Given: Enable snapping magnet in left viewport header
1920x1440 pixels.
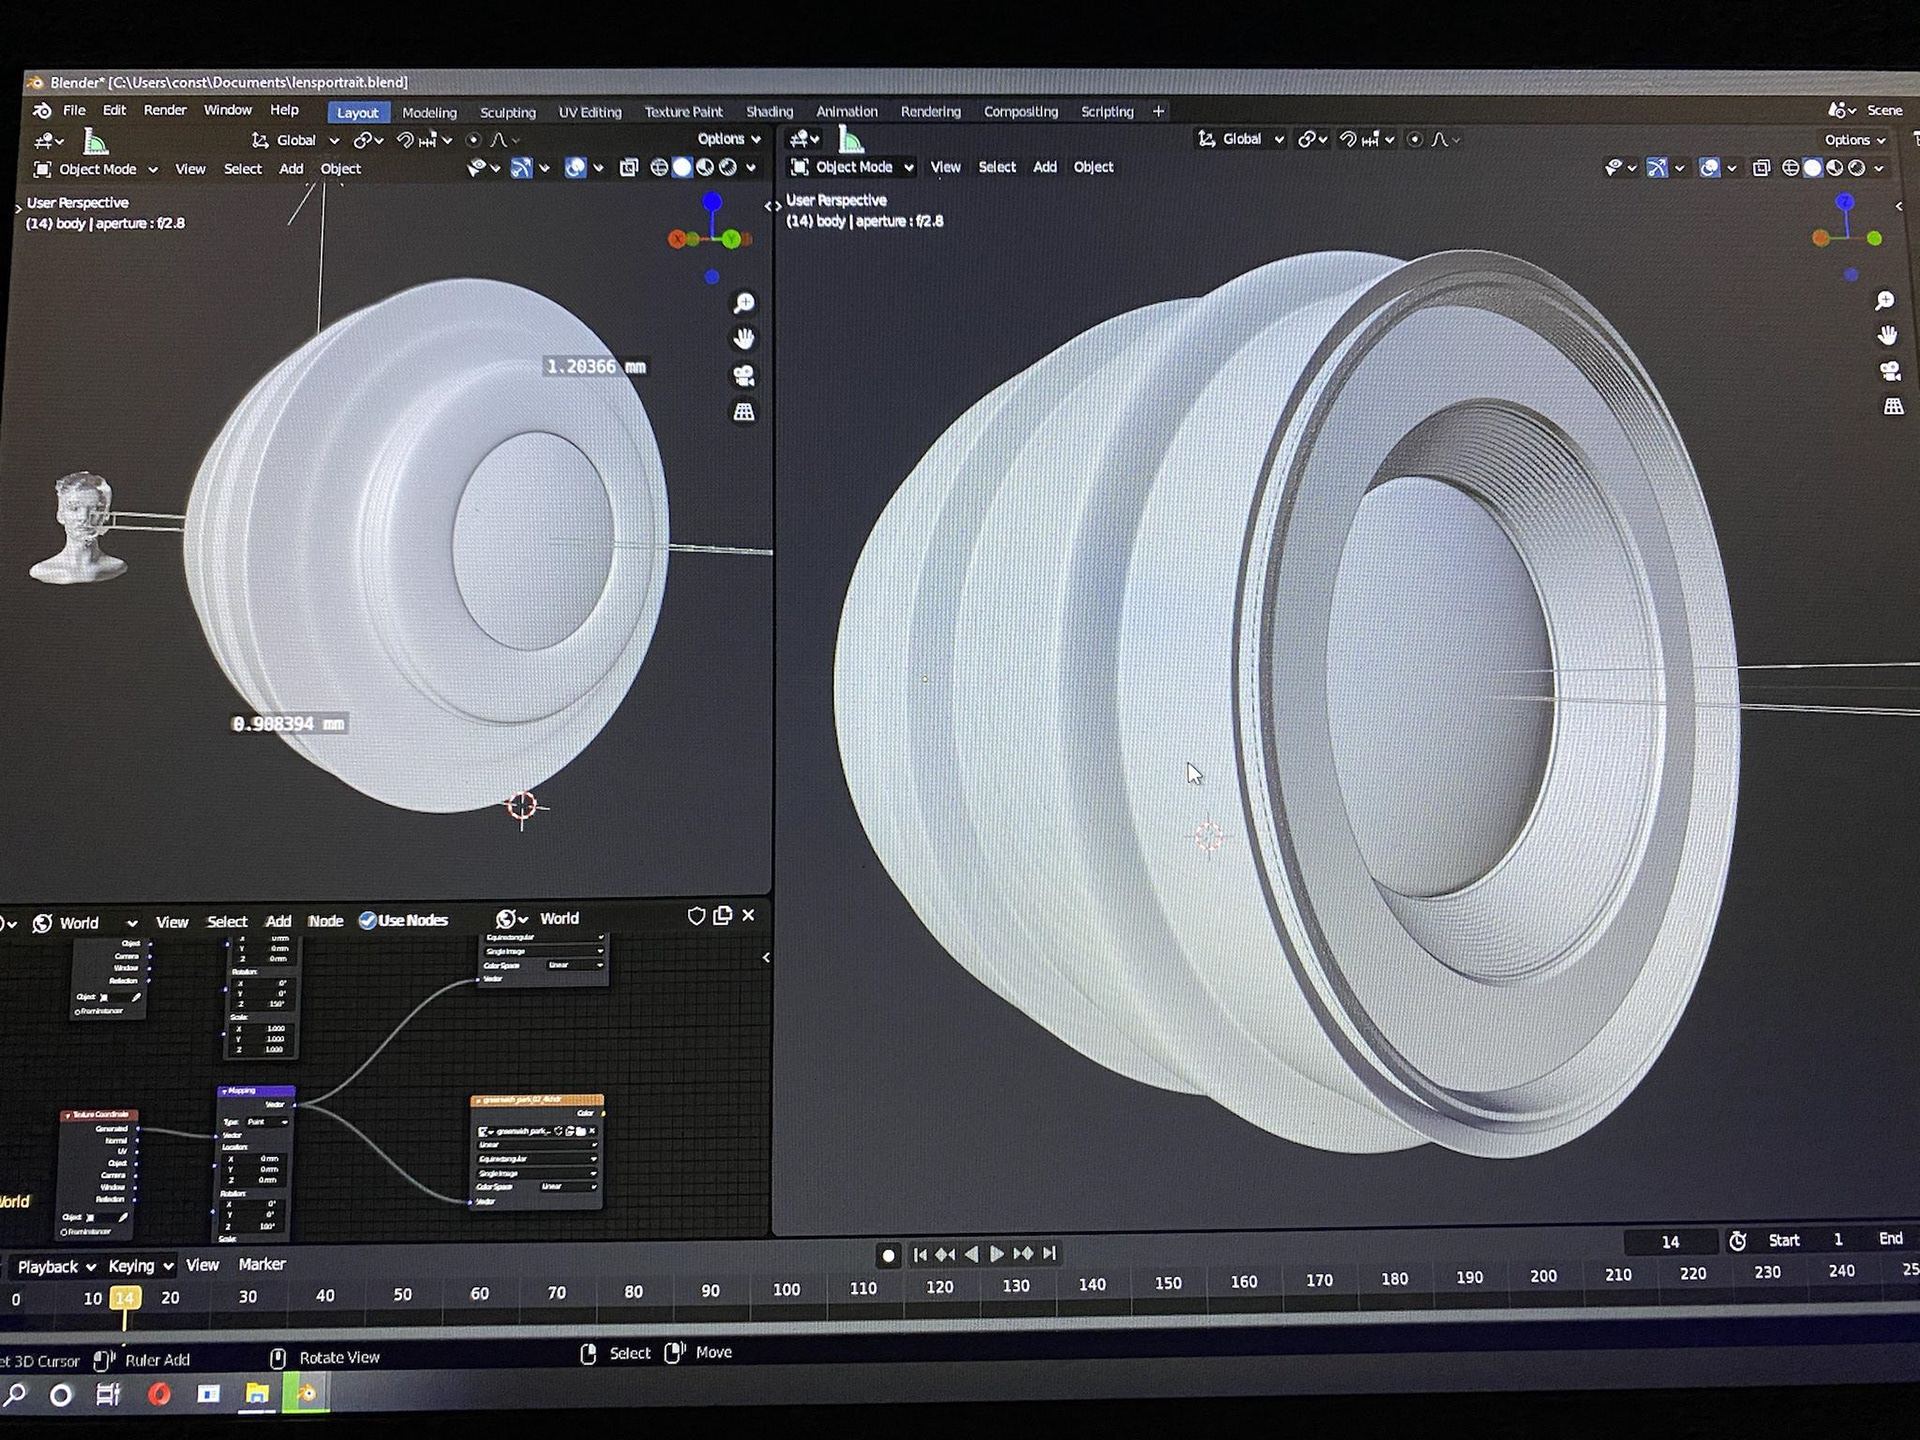Looking at the screenshot, I should tap(405, 140).
